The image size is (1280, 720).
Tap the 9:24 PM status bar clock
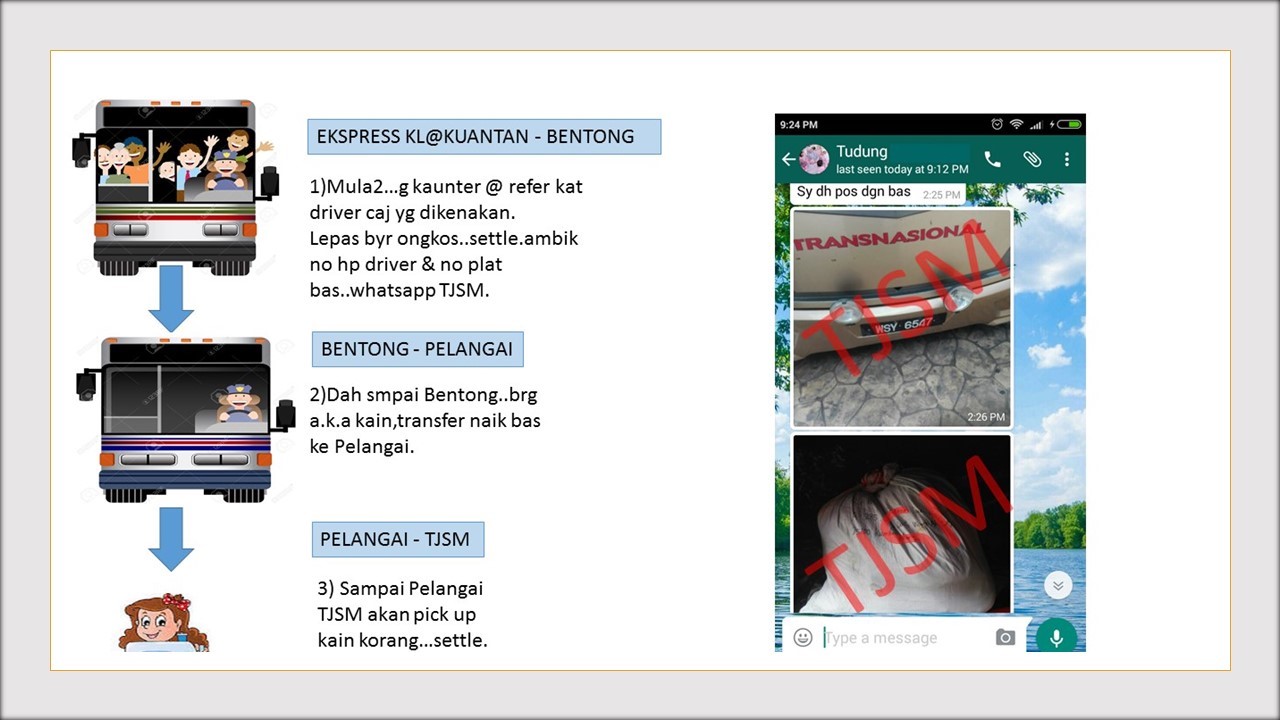pos(798,124)
